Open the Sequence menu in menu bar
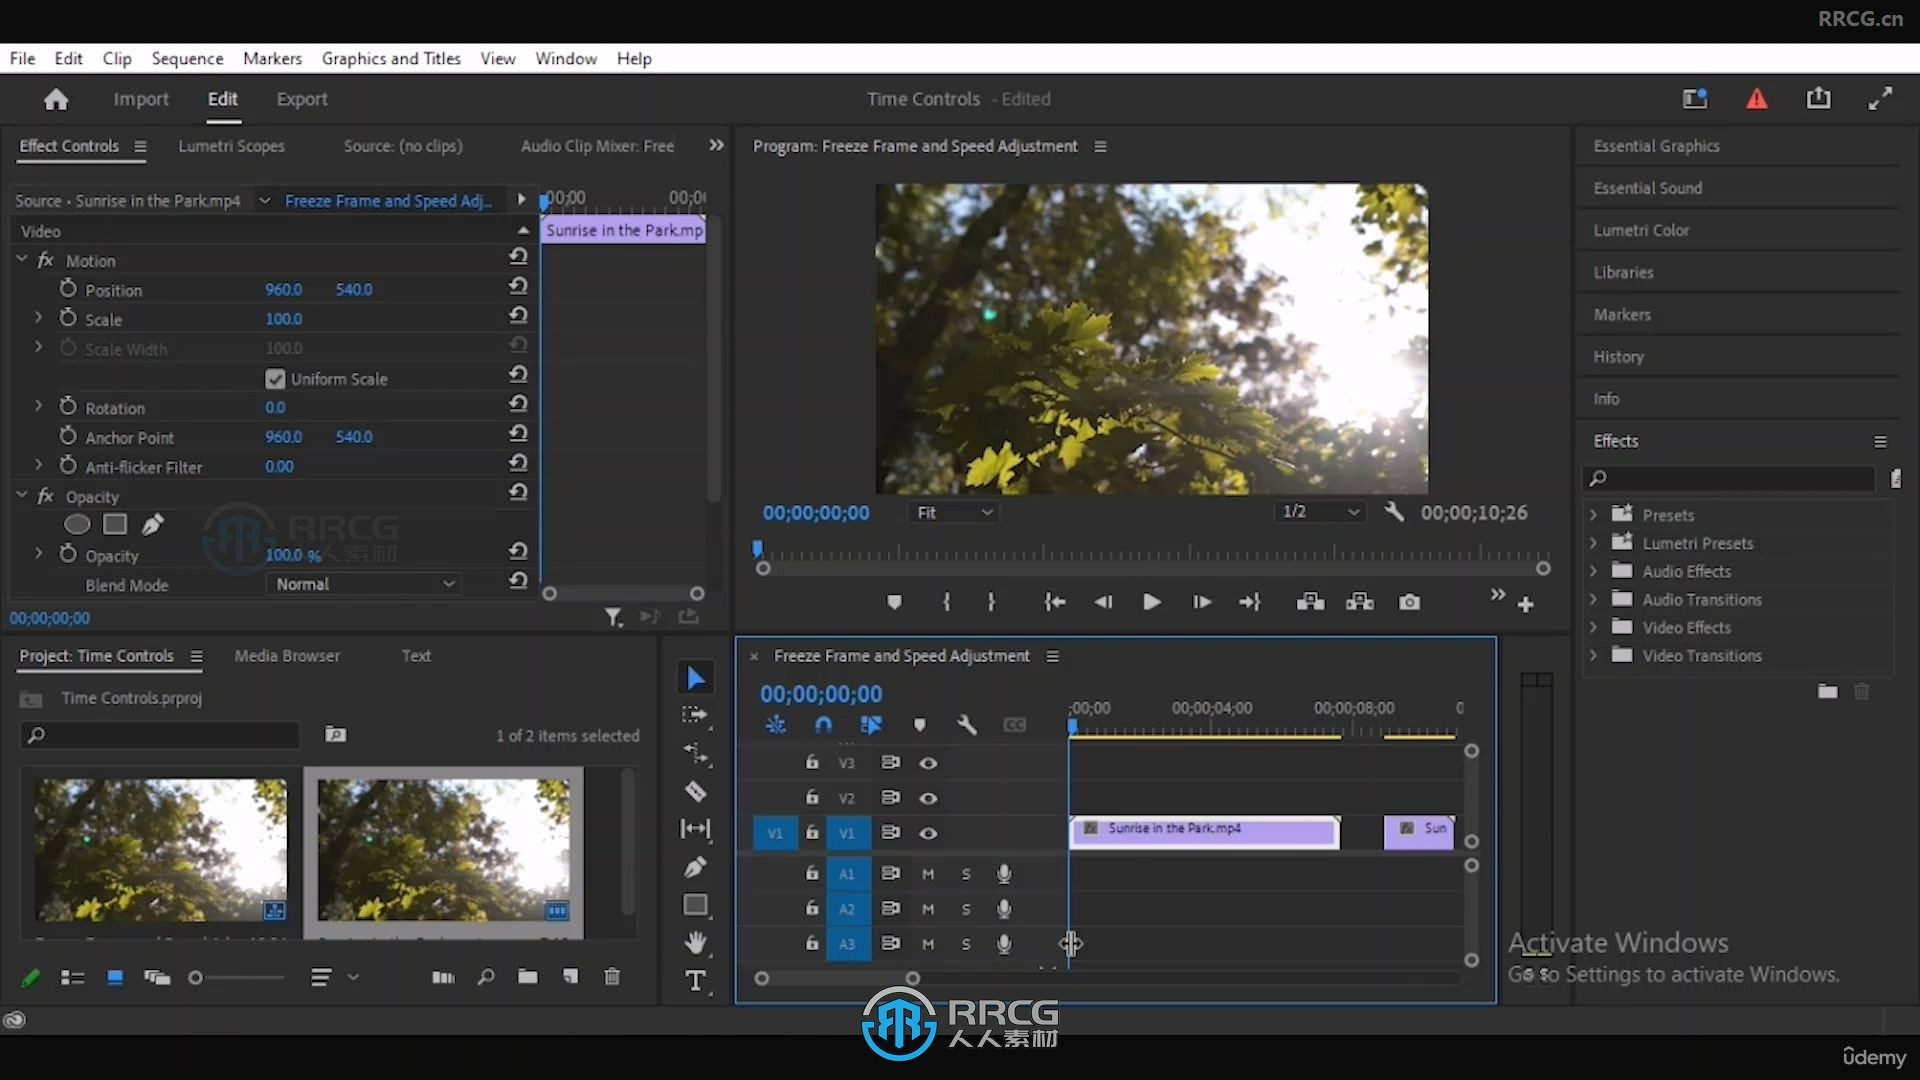 (187, 58)
